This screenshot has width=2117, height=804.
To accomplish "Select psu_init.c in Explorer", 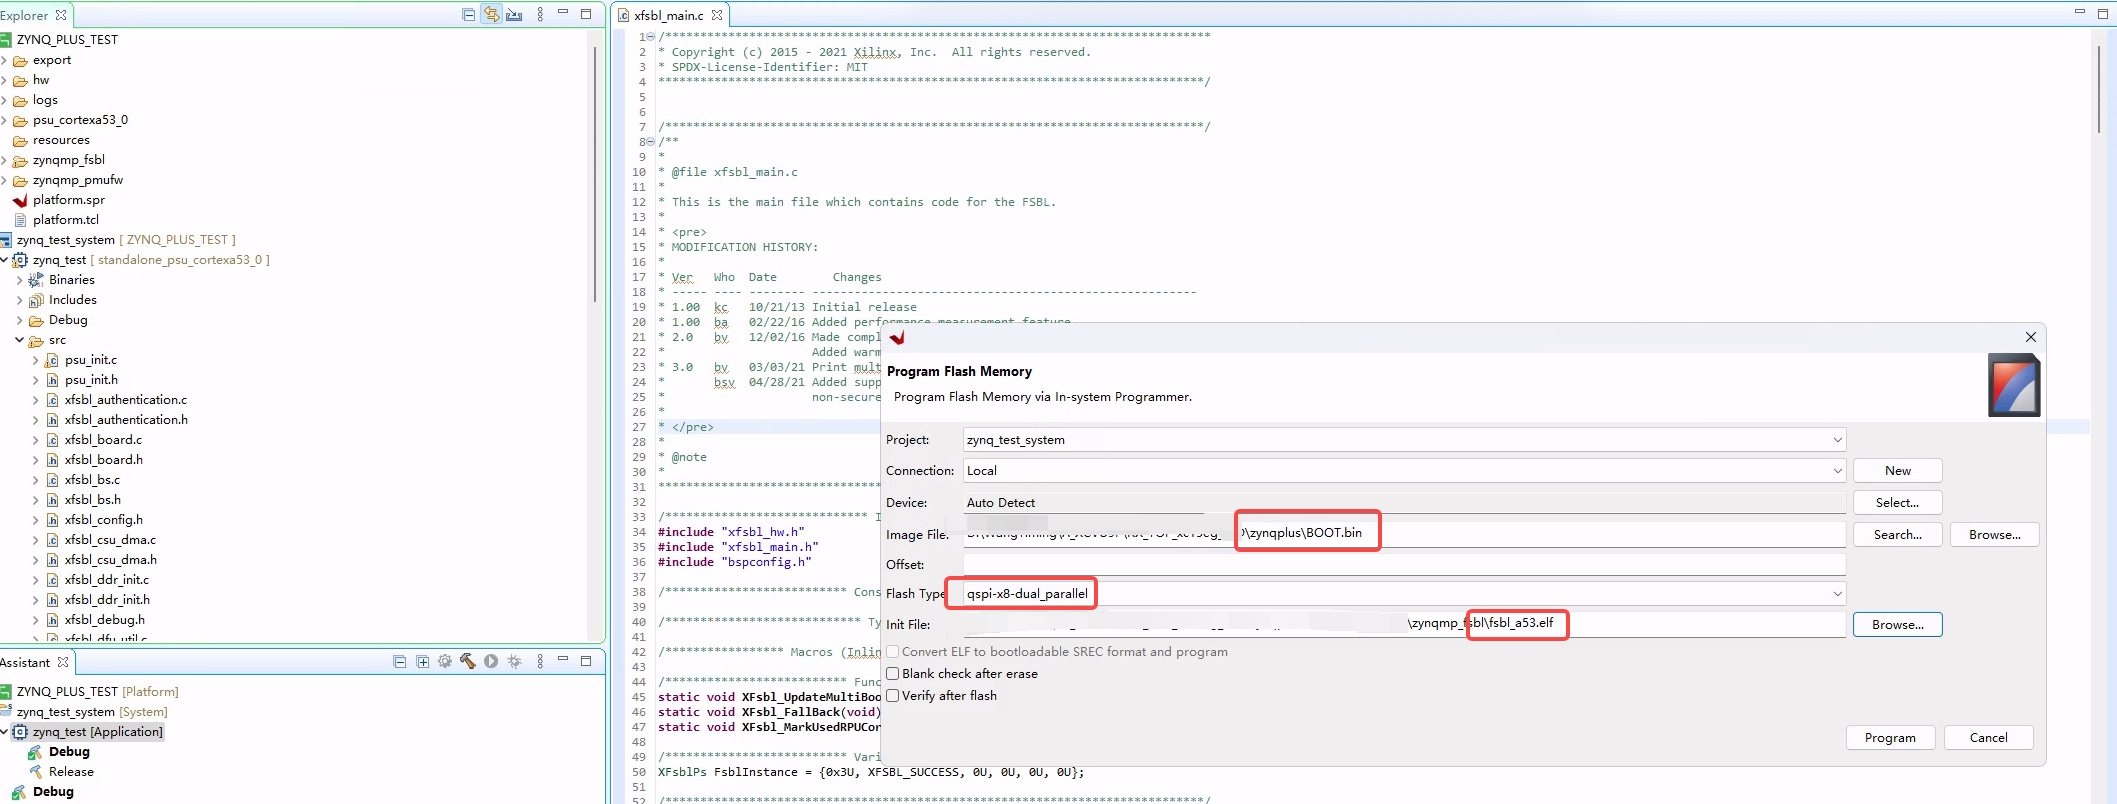I will (x=91, y=360).
